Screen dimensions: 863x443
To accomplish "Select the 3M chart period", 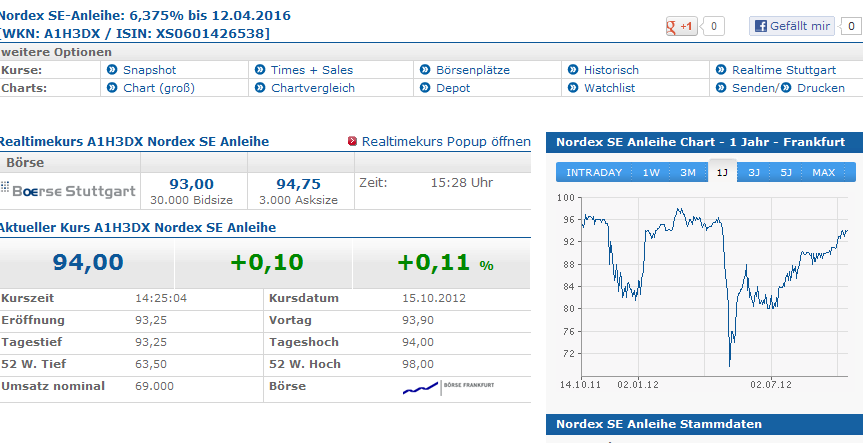I will click(x=688, y=173).
